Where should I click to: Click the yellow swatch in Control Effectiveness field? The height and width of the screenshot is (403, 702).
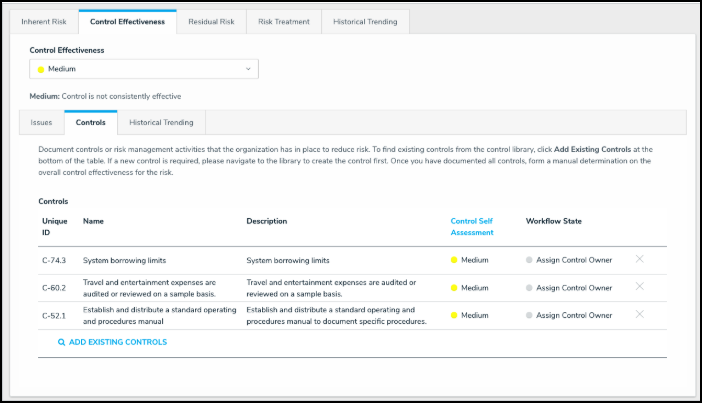(x=41, y=69)
